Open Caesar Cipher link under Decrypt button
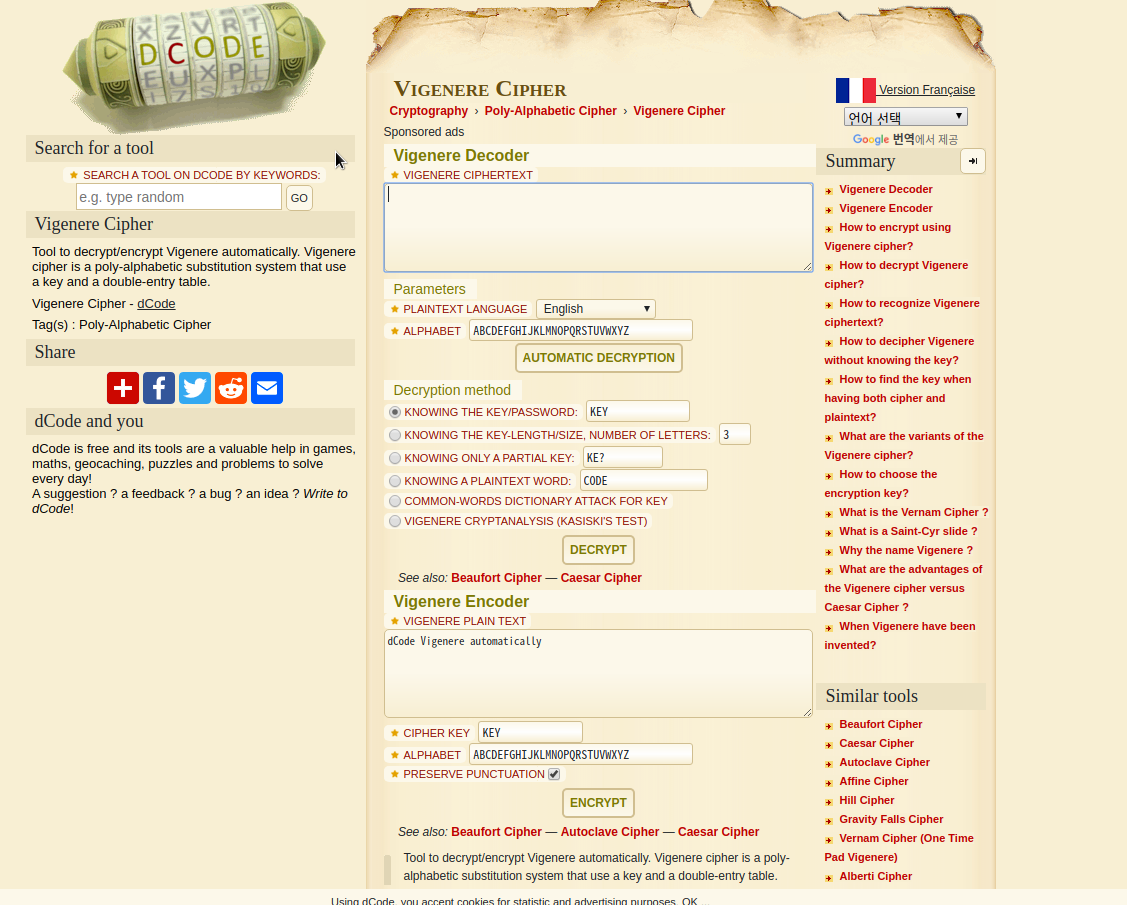 tap(601, 578)
